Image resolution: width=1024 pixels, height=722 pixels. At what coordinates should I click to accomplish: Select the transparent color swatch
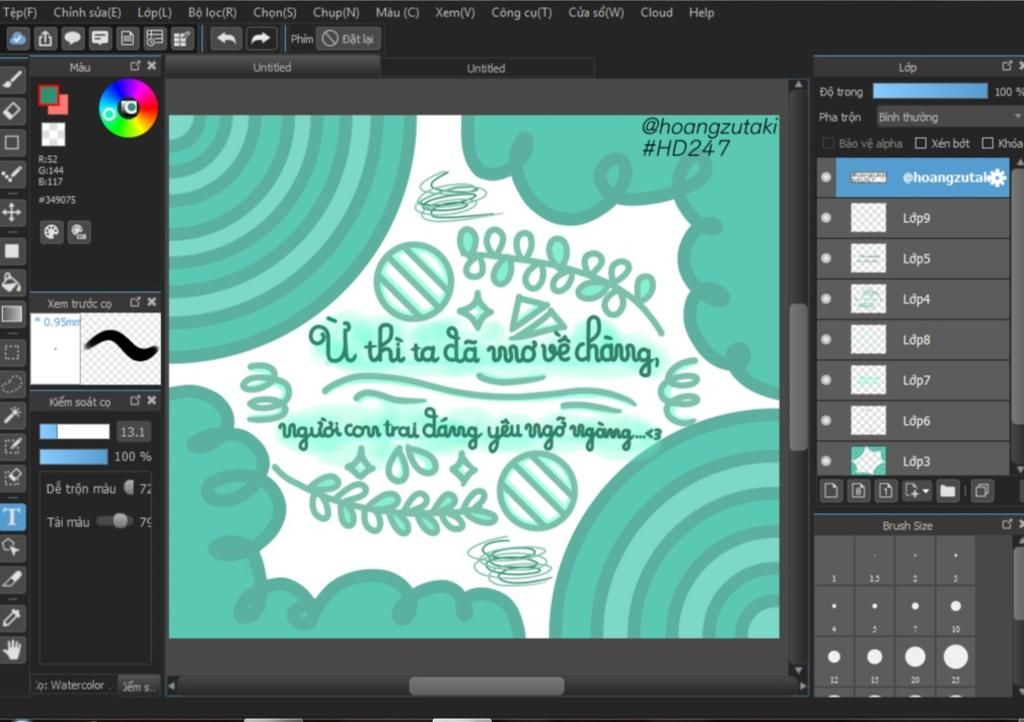pyautogui.click(x=53, y=134)
